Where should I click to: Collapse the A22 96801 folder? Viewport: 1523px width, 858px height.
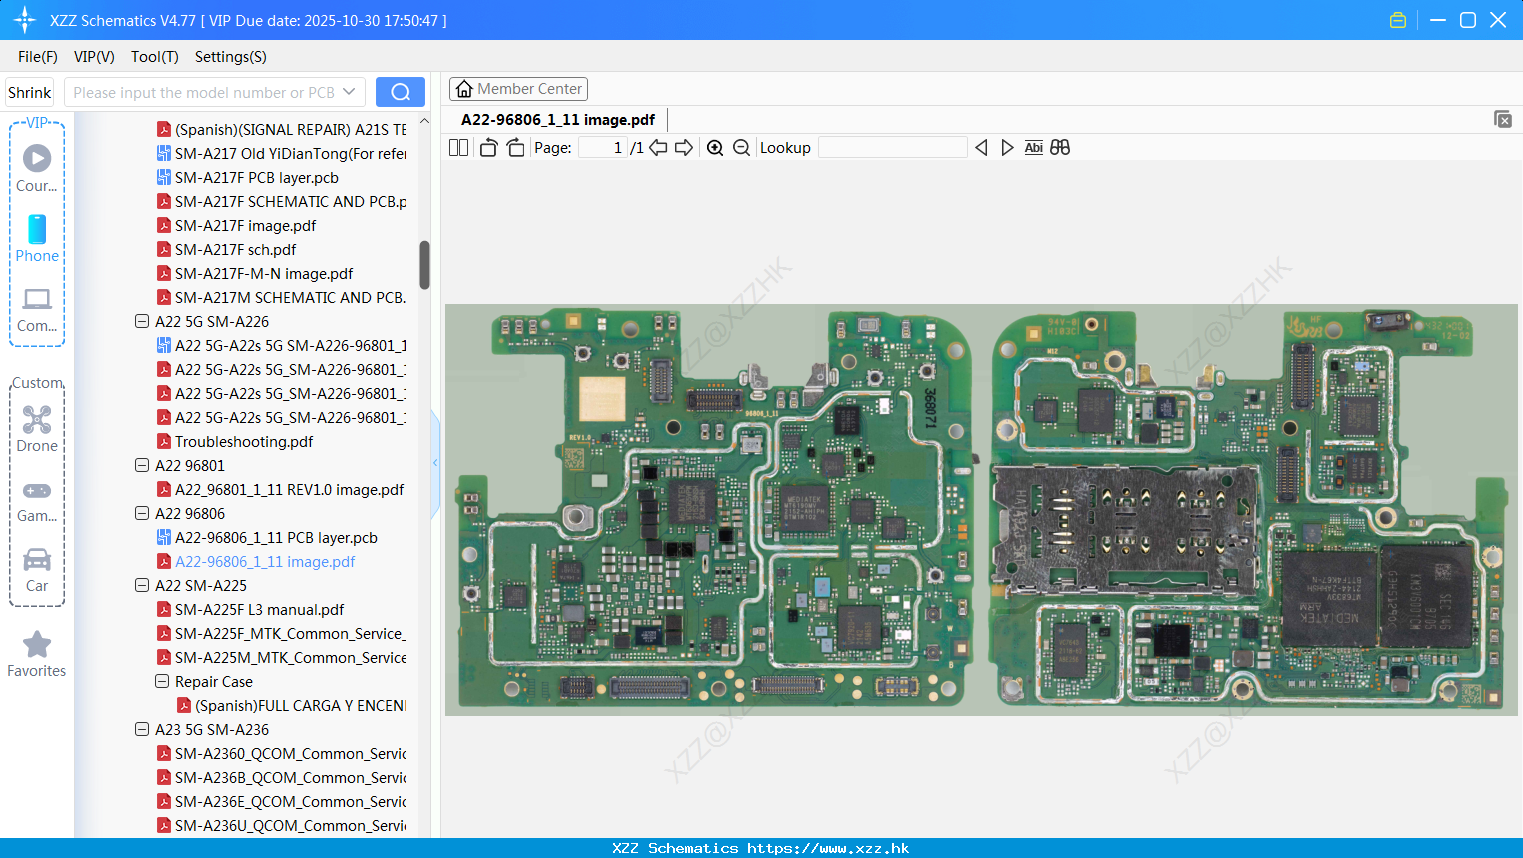pos(142,465)
